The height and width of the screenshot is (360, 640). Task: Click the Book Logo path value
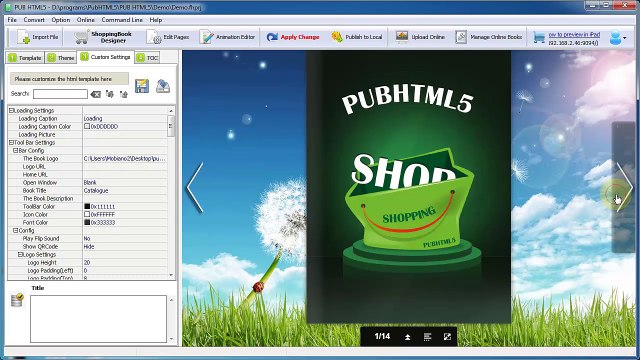point(124,158)
